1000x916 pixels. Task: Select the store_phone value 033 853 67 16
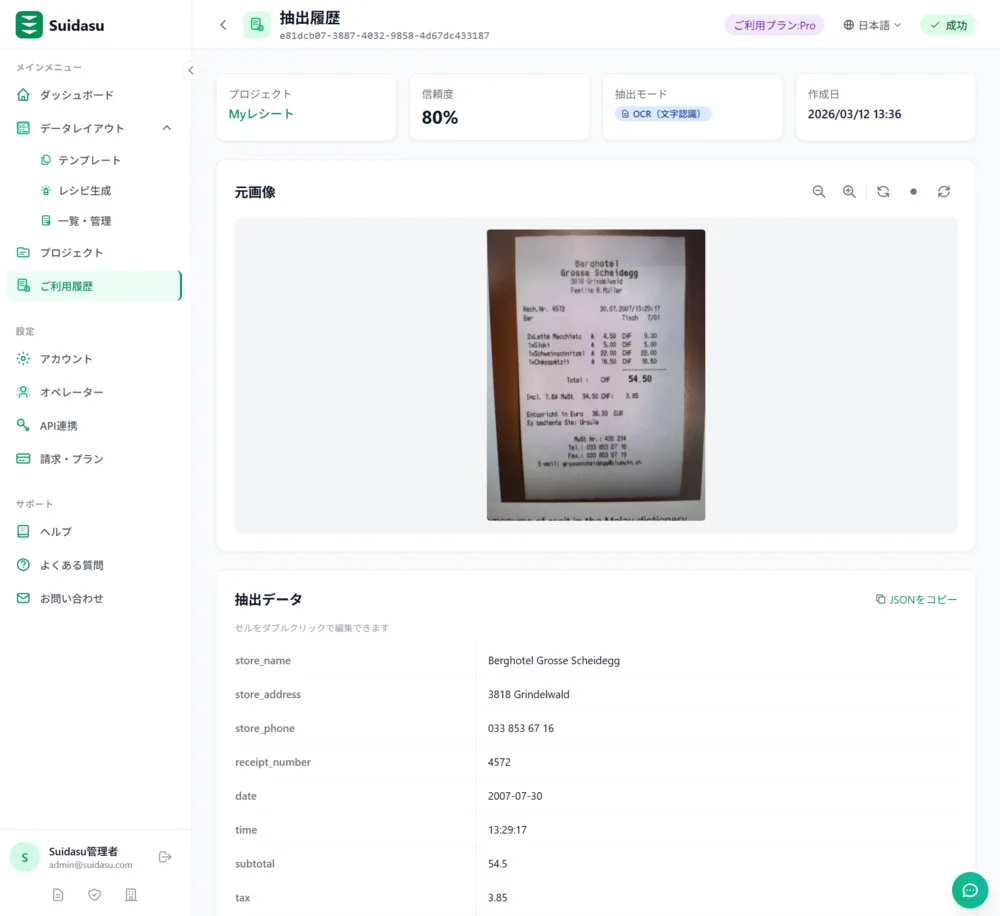[520, 728]
